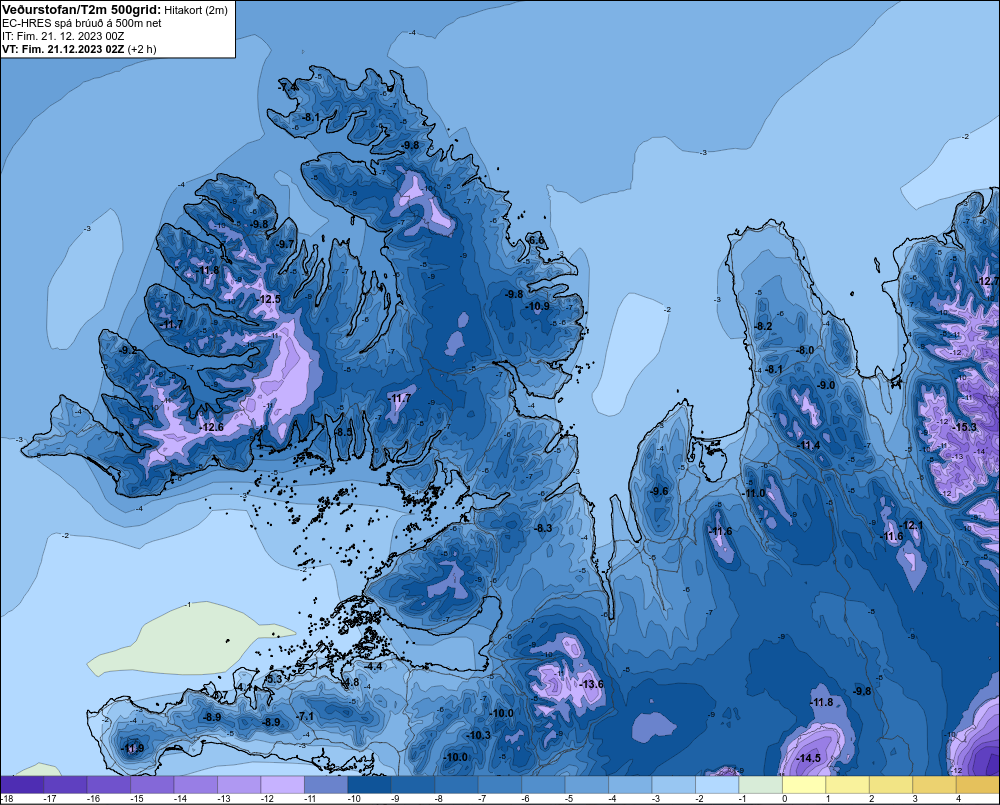Click the '-5.3' temperature value on the map

click(274, 679)
